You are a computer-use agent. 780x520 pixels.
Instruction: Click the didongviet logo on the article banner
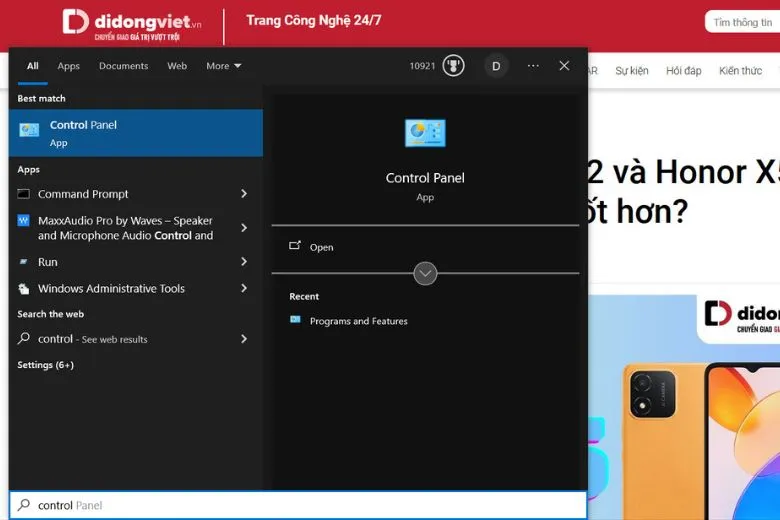(742, 316)
